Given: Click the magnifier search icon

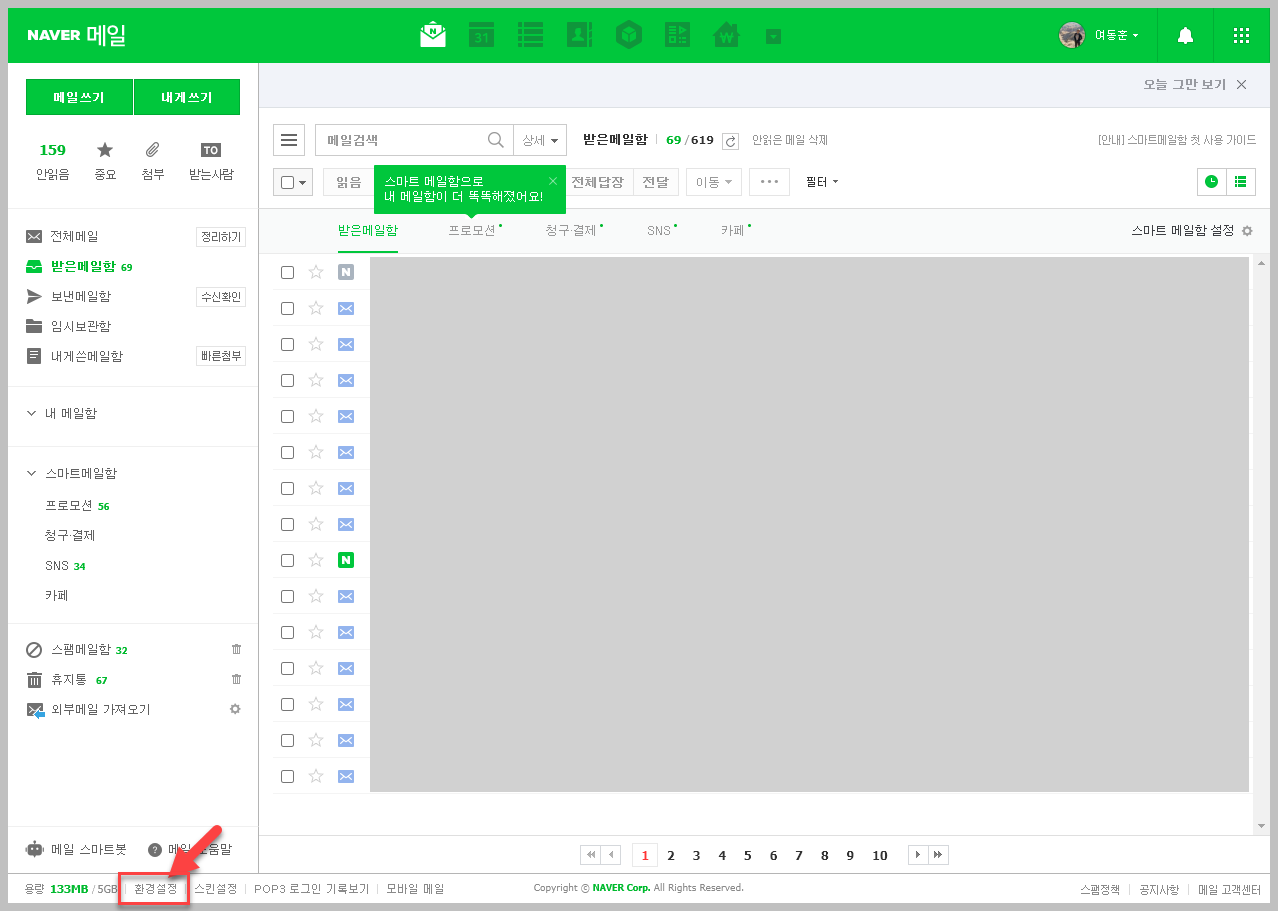Looking at the screenshot, I should 496,140.
